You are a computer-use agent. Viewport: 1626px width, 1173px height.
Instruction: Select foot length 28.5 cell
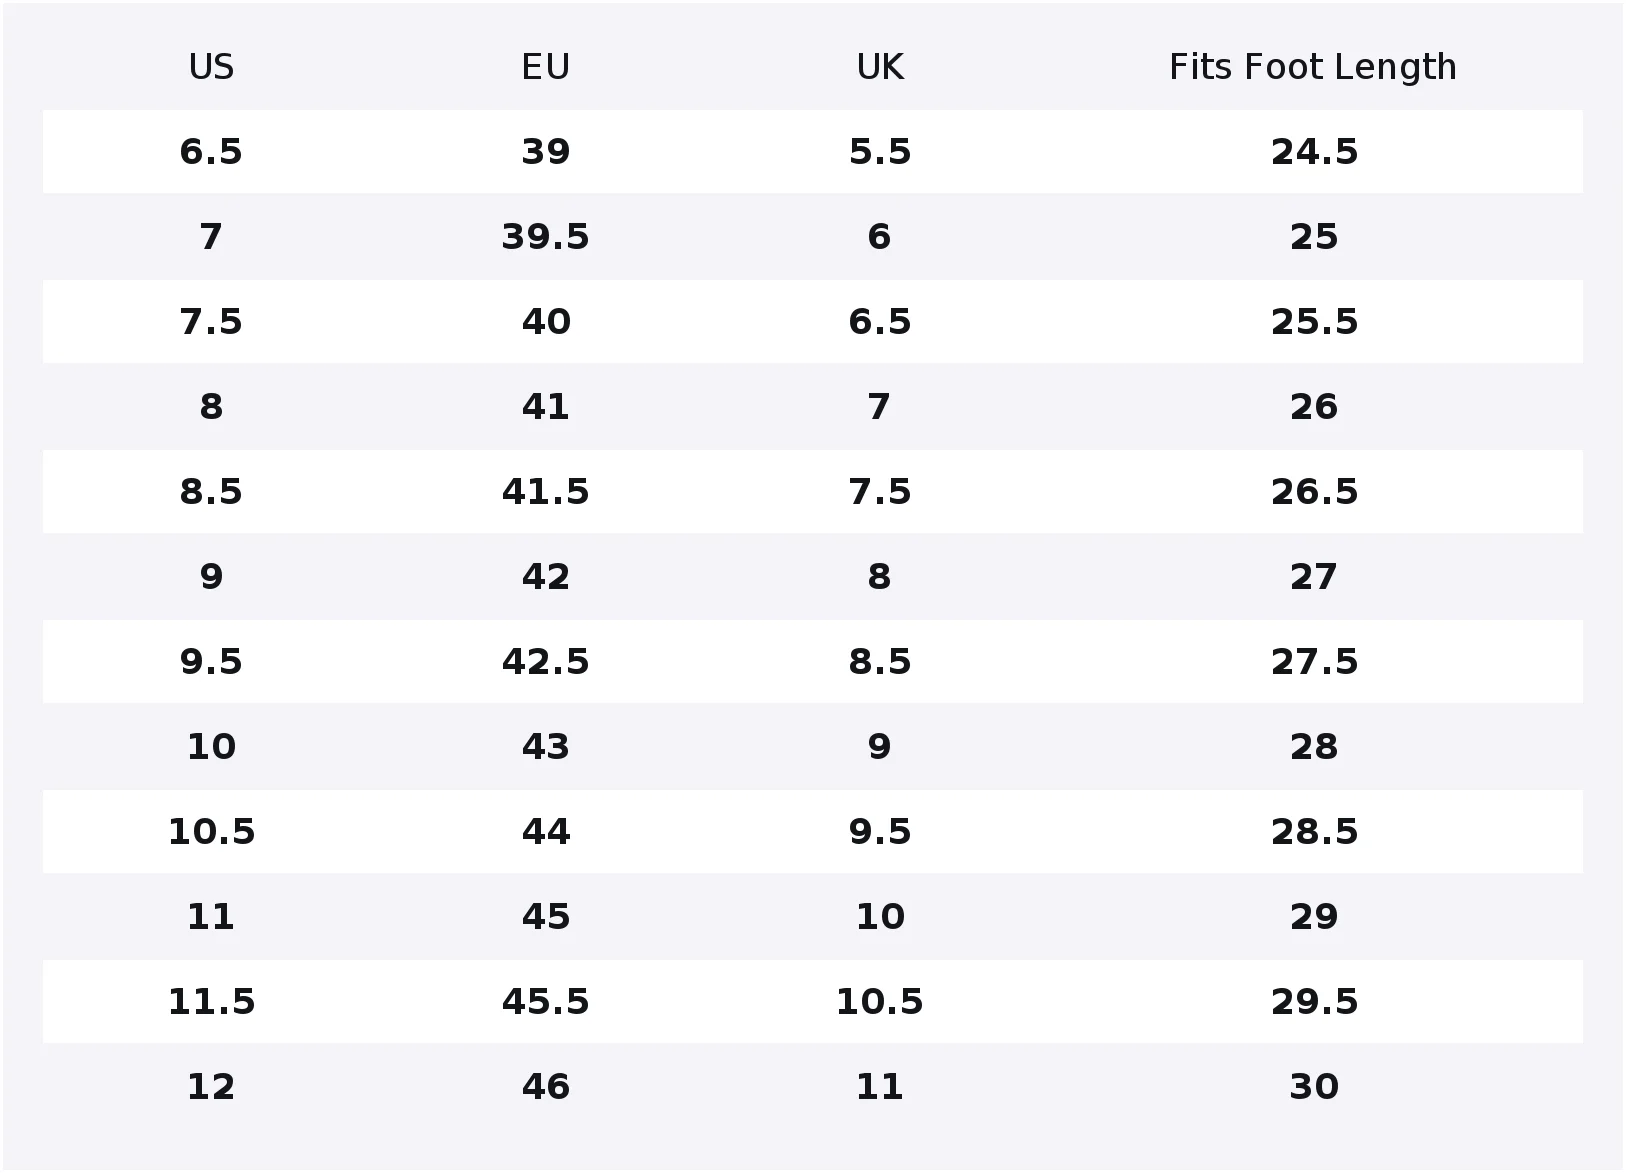coord(1314,832)
